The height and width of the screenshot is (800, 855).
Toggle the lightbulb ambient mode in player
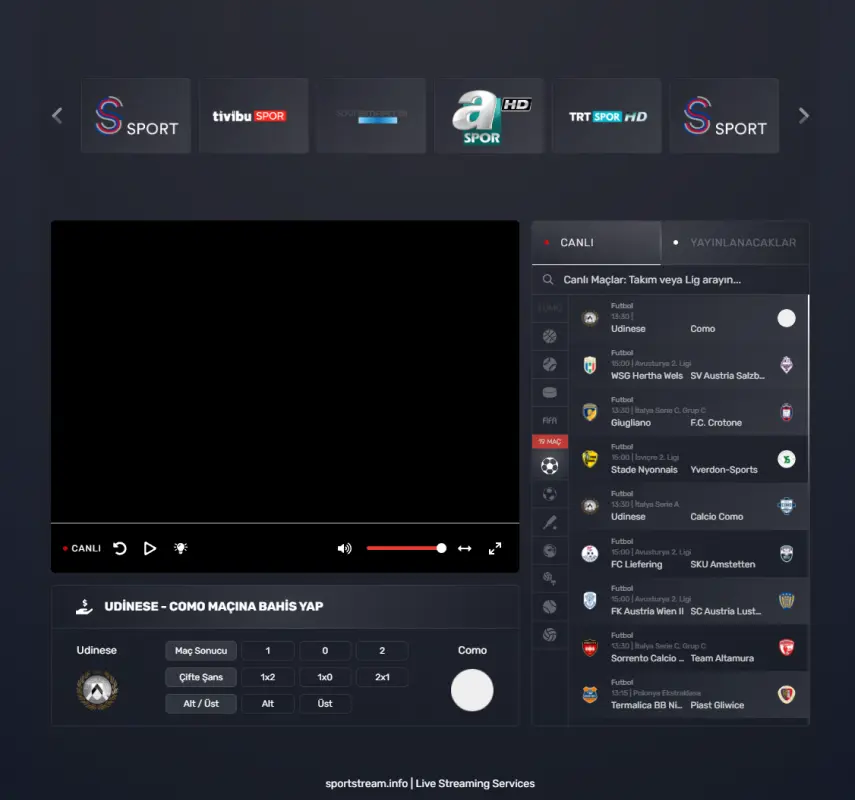tap(180, 548)
